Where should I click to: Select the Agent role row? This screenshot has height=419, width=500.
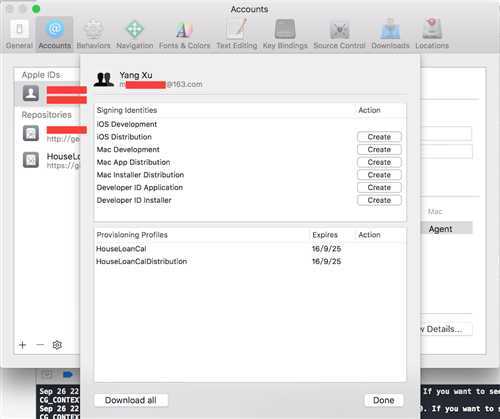(446, 229)
